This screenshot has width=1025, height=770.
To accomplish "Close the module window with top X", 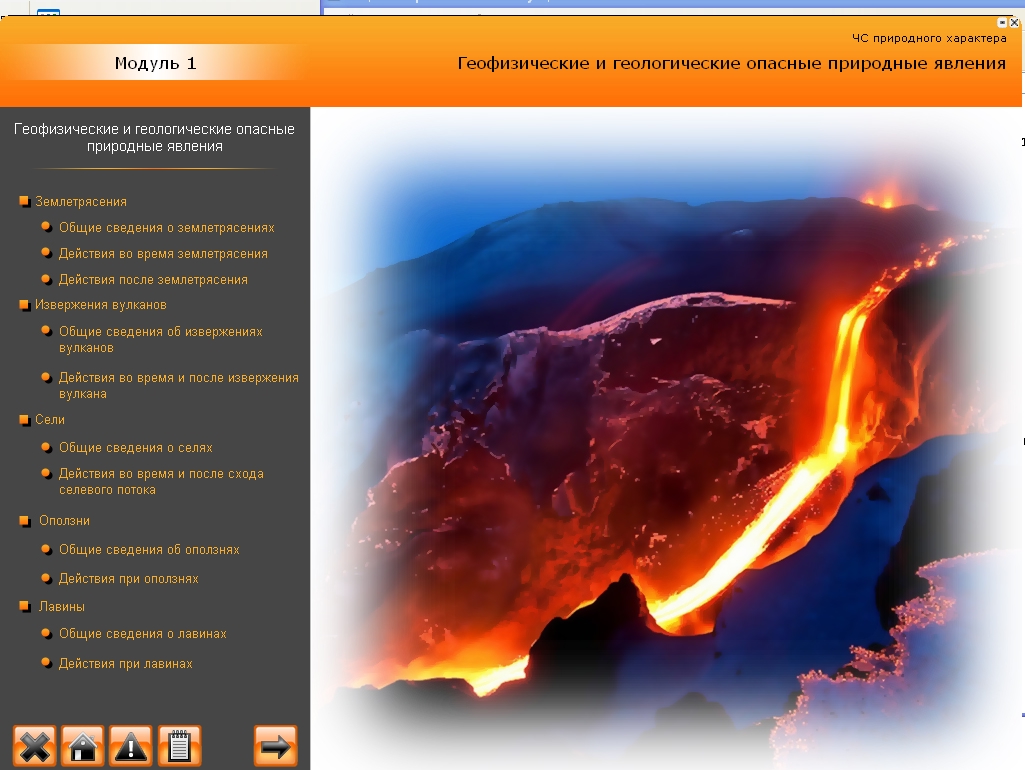I will (1015, 22).
